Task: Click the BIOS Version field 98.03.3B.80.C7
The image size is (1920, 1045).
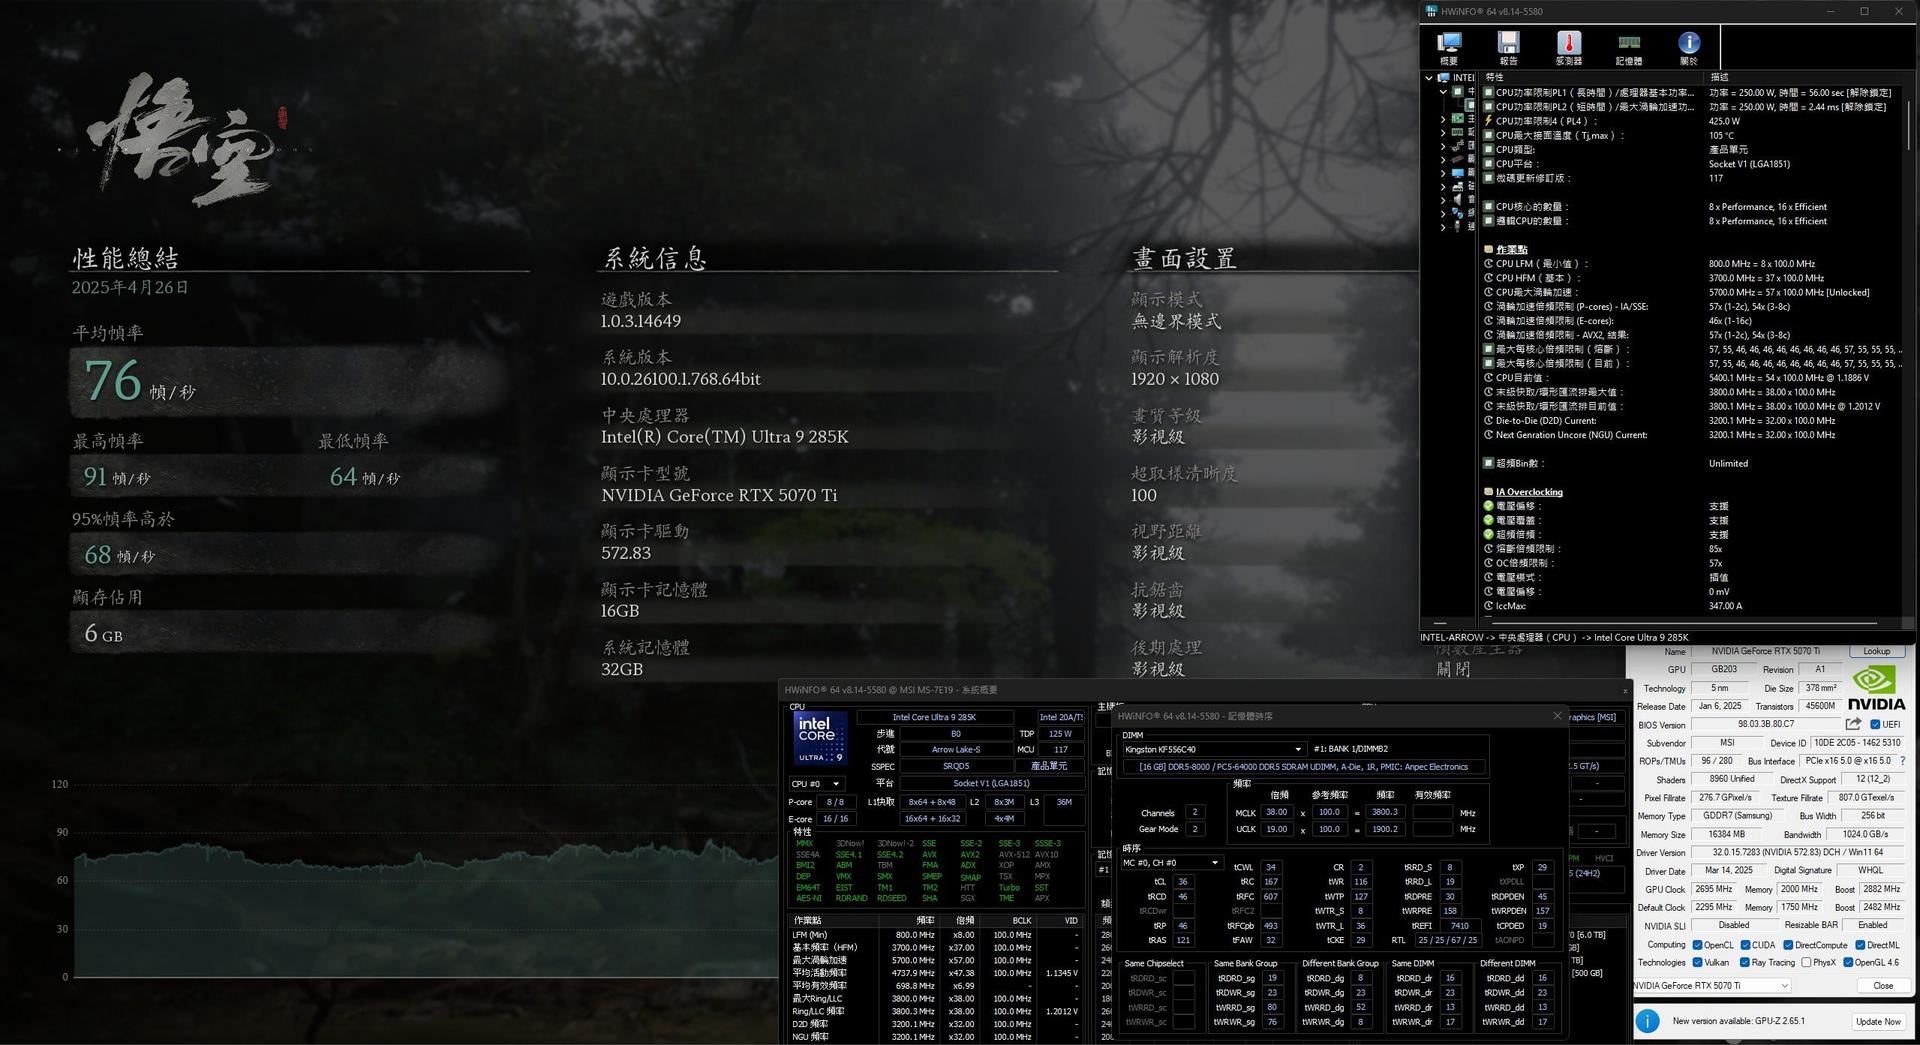Action: (1765, 725)
